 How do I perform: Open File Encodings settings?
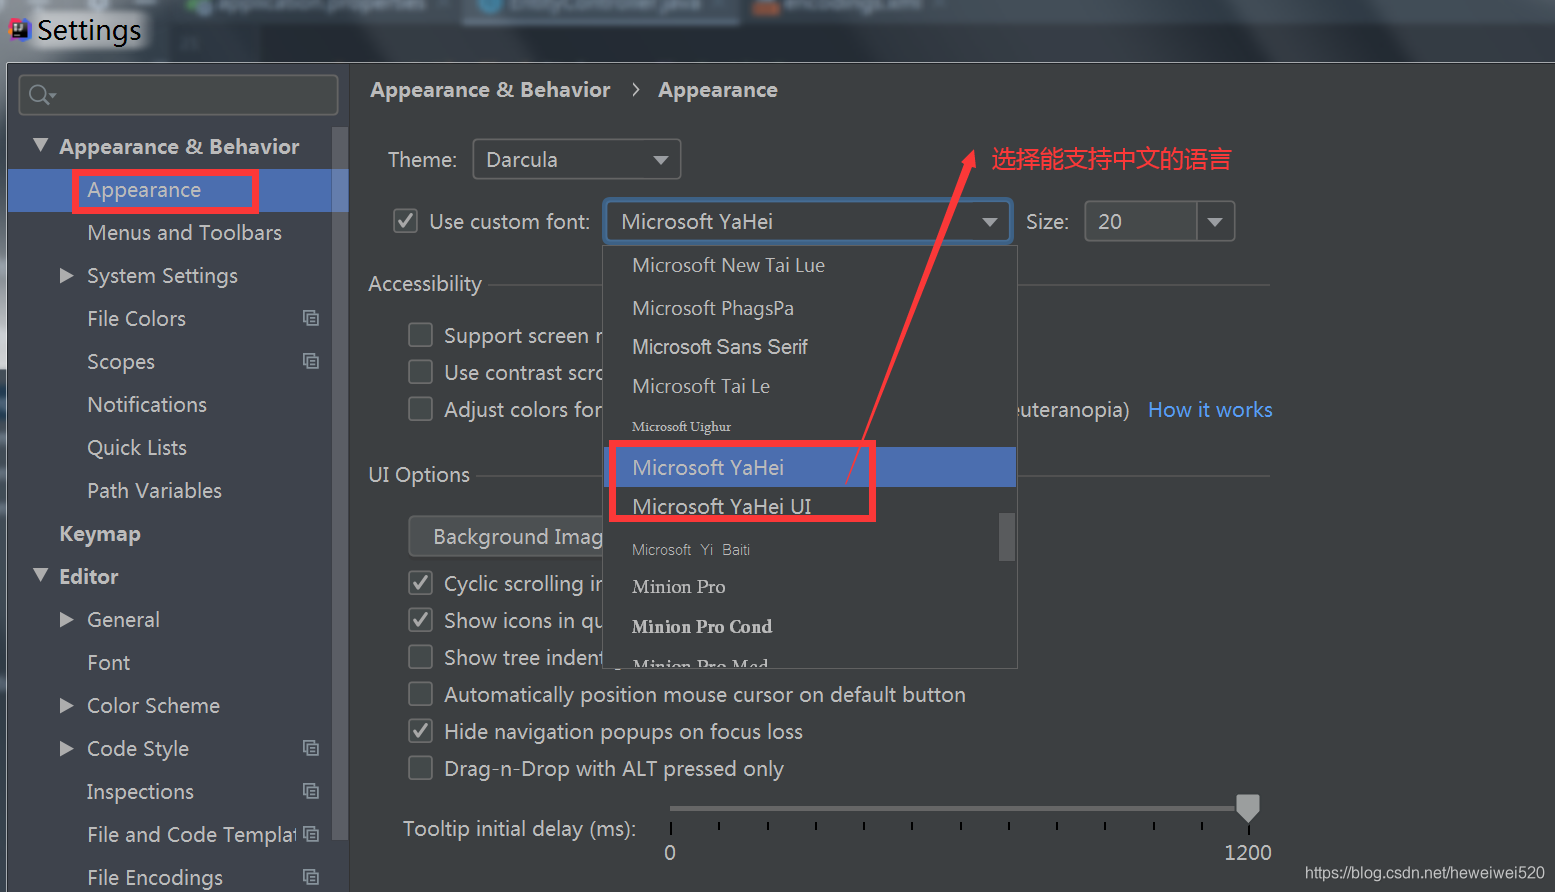(x=155, y=878)
